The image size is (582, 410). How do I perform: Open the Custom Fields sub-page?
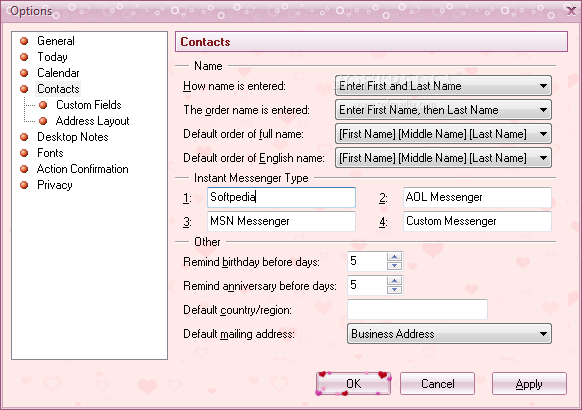pyautogui.click(x=89, y=105)
